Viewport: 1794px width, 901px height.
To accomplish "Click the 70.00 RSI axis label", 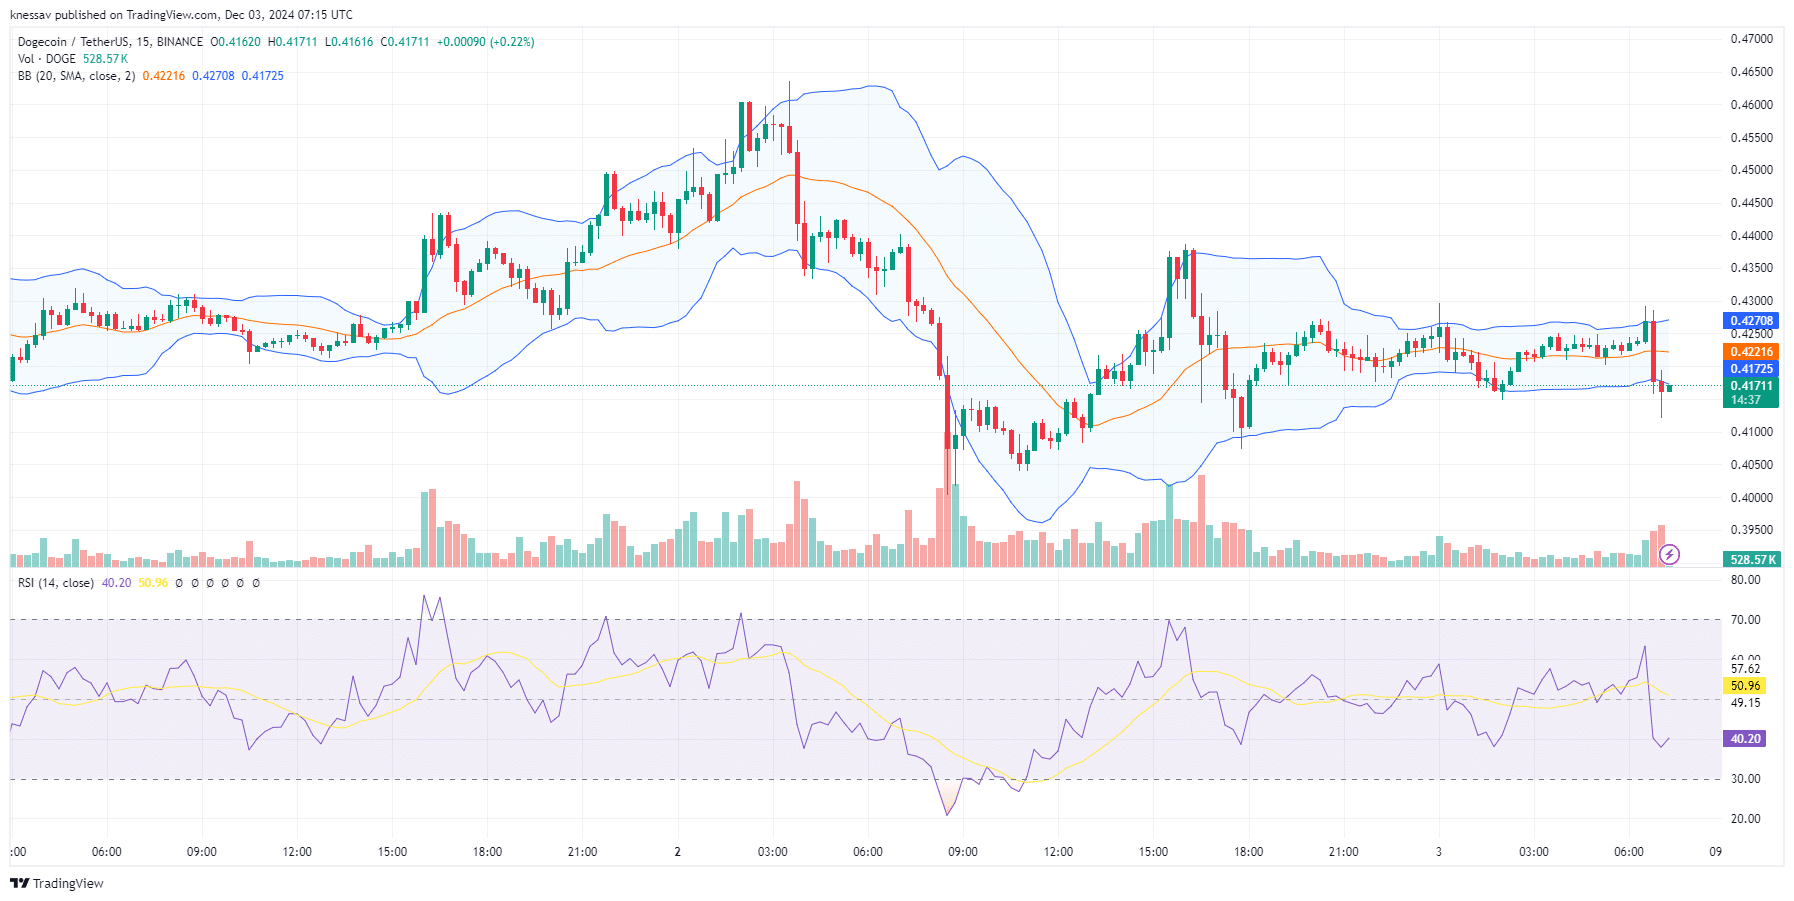I will tap(1745, 620).
